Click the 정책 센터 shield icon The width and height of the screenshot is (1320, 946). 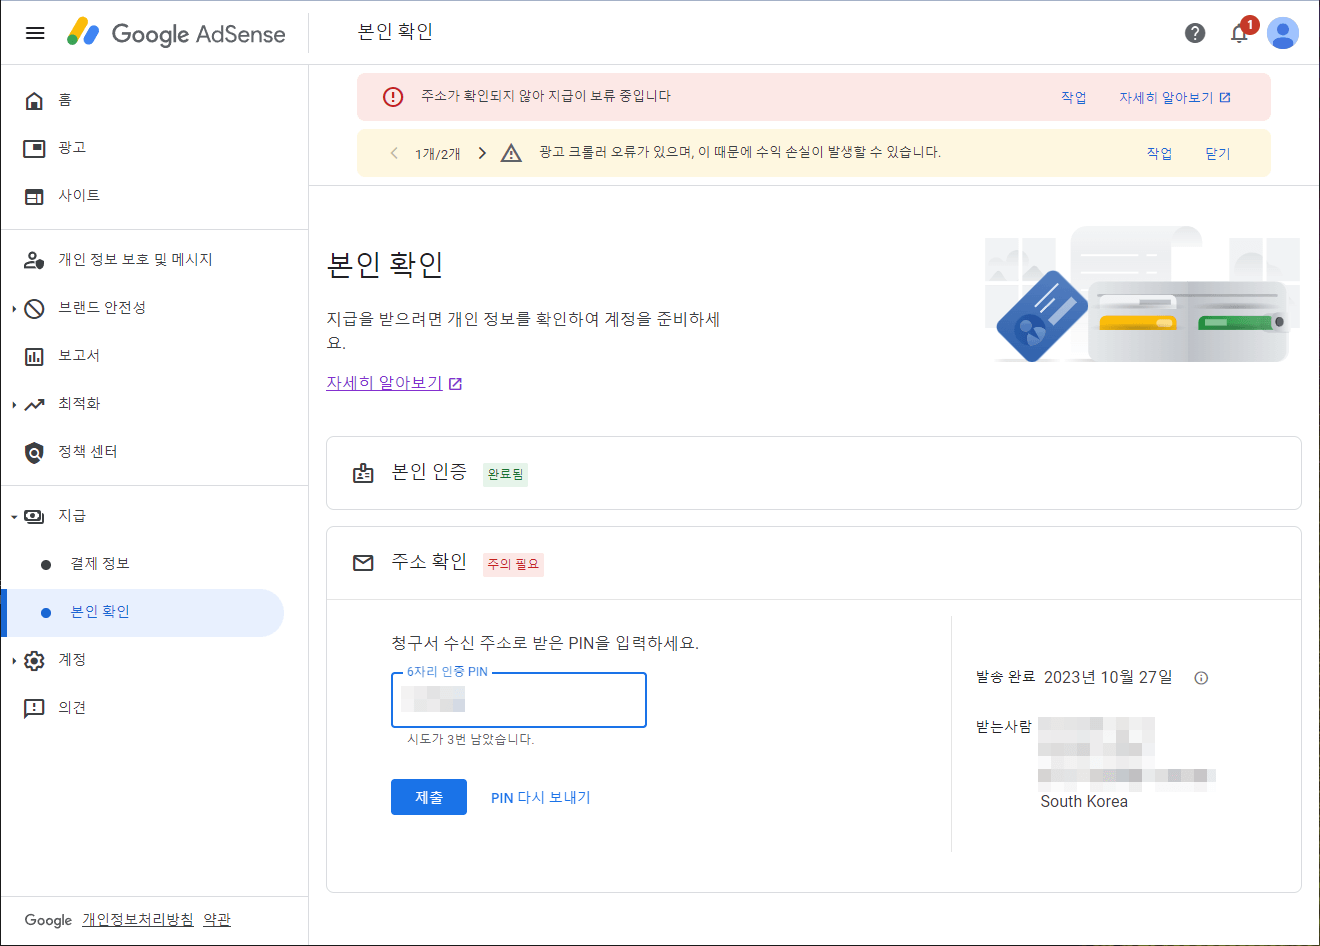pos(35,451)
